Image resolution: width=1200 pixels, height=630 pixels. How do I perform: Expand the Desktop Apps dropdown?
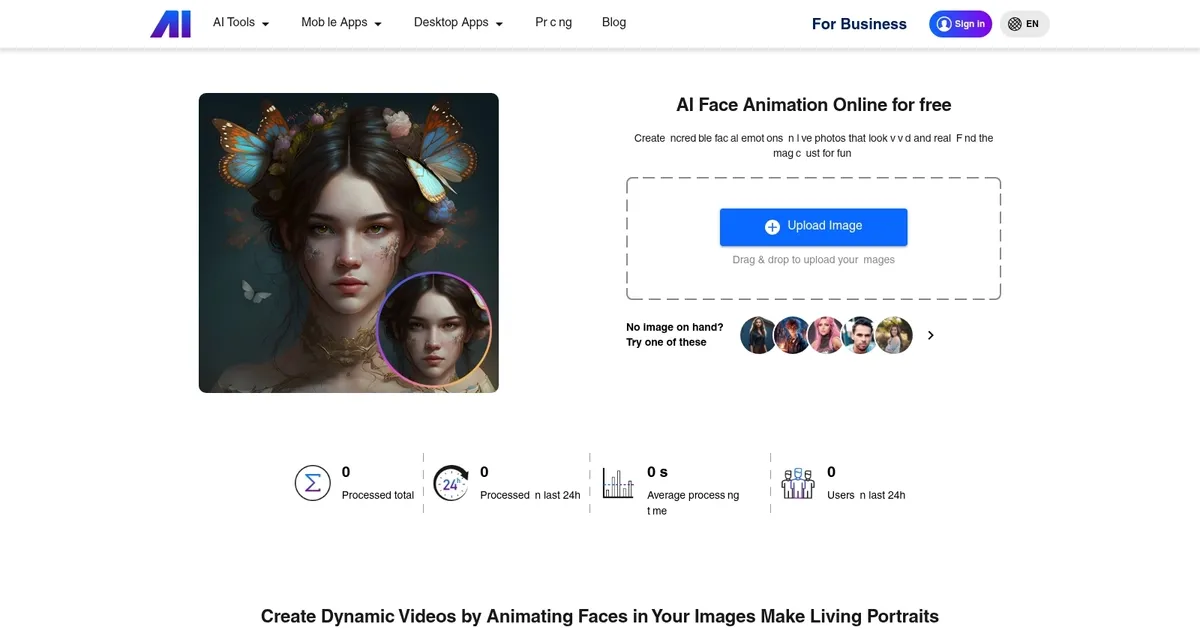458,23
